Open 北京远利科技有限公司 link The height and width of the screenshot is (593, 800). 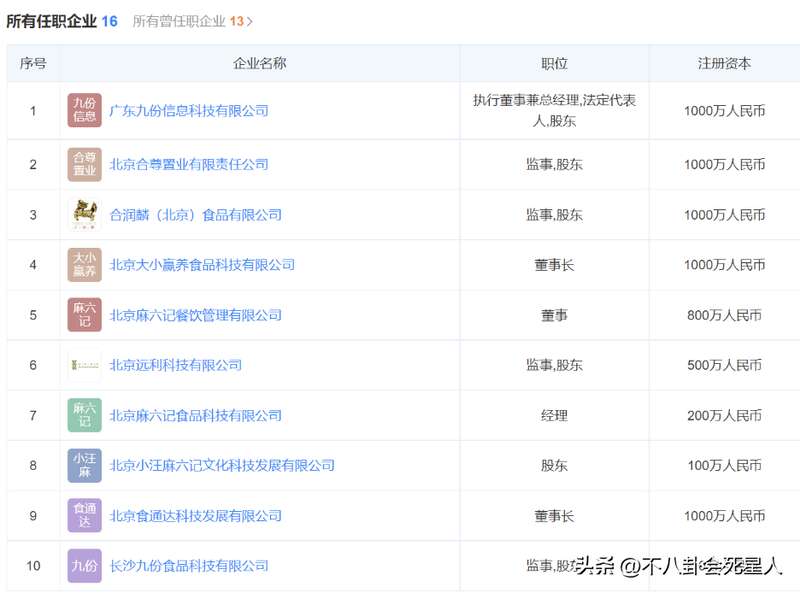pos(176,365)
